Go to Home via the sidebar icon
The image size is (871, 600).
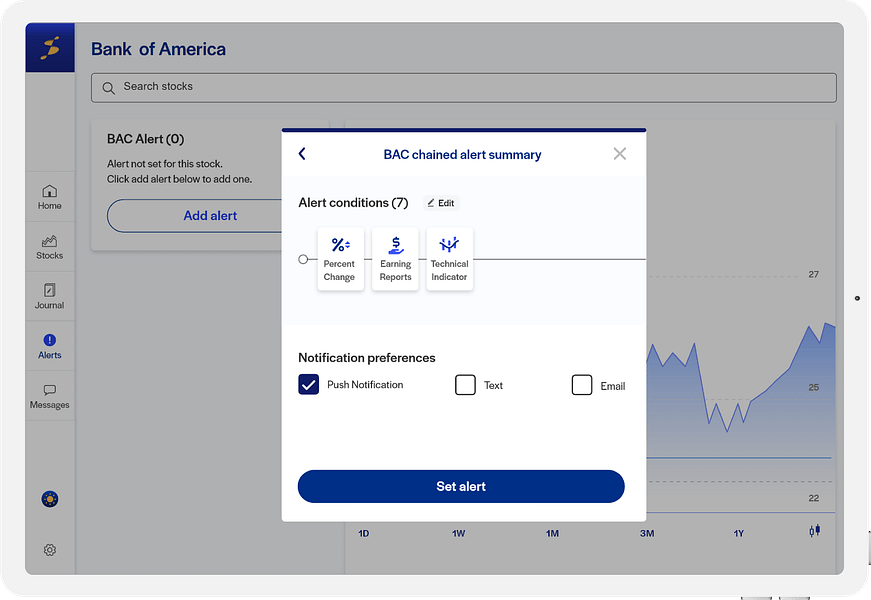tap(49, 196)
